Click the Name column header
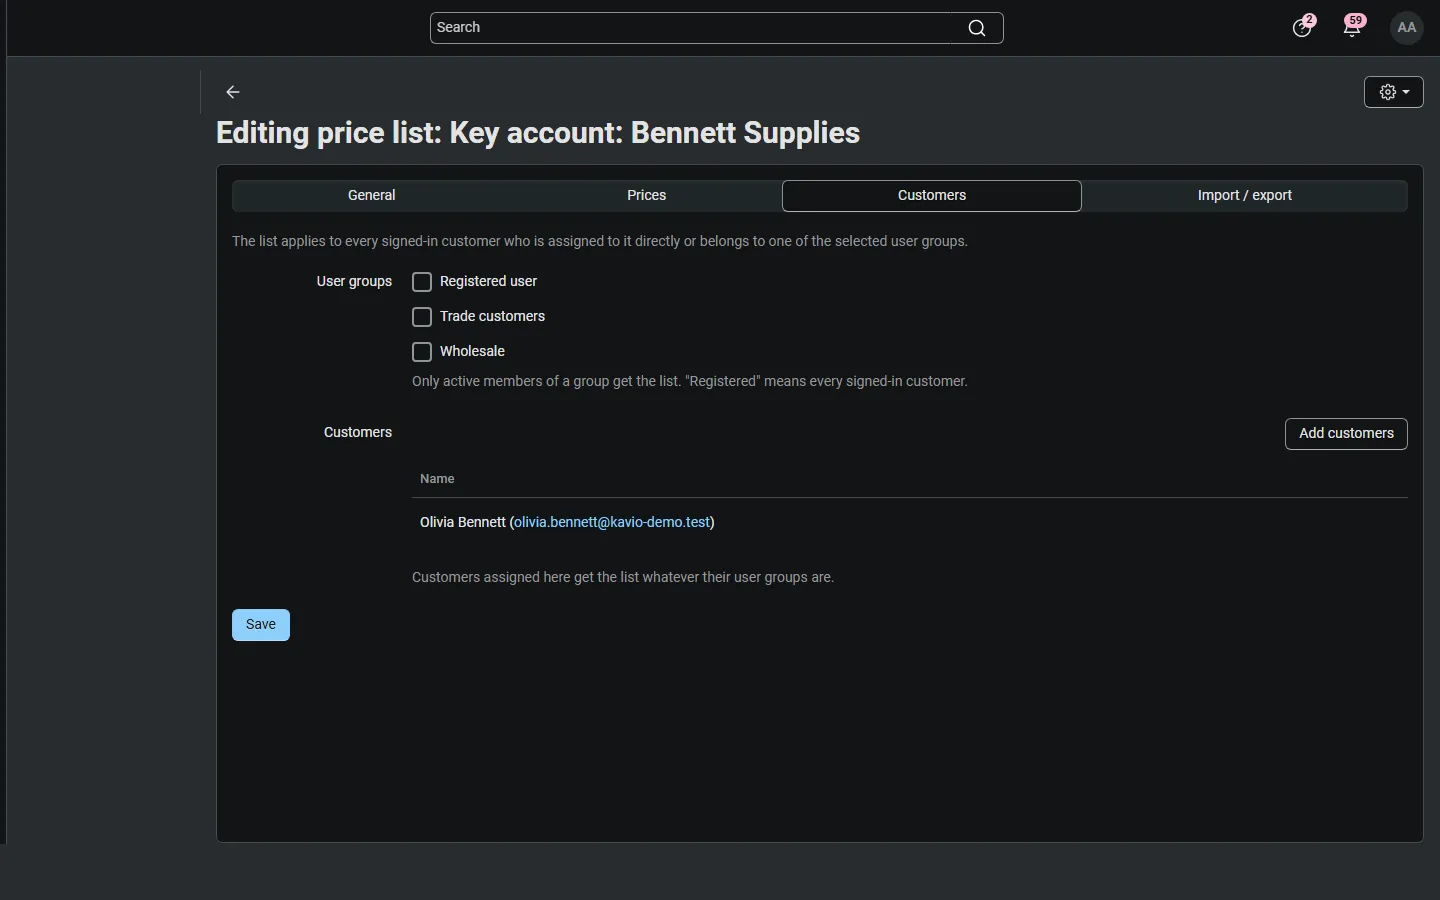 pyautogui.click(x=437, y=479)
